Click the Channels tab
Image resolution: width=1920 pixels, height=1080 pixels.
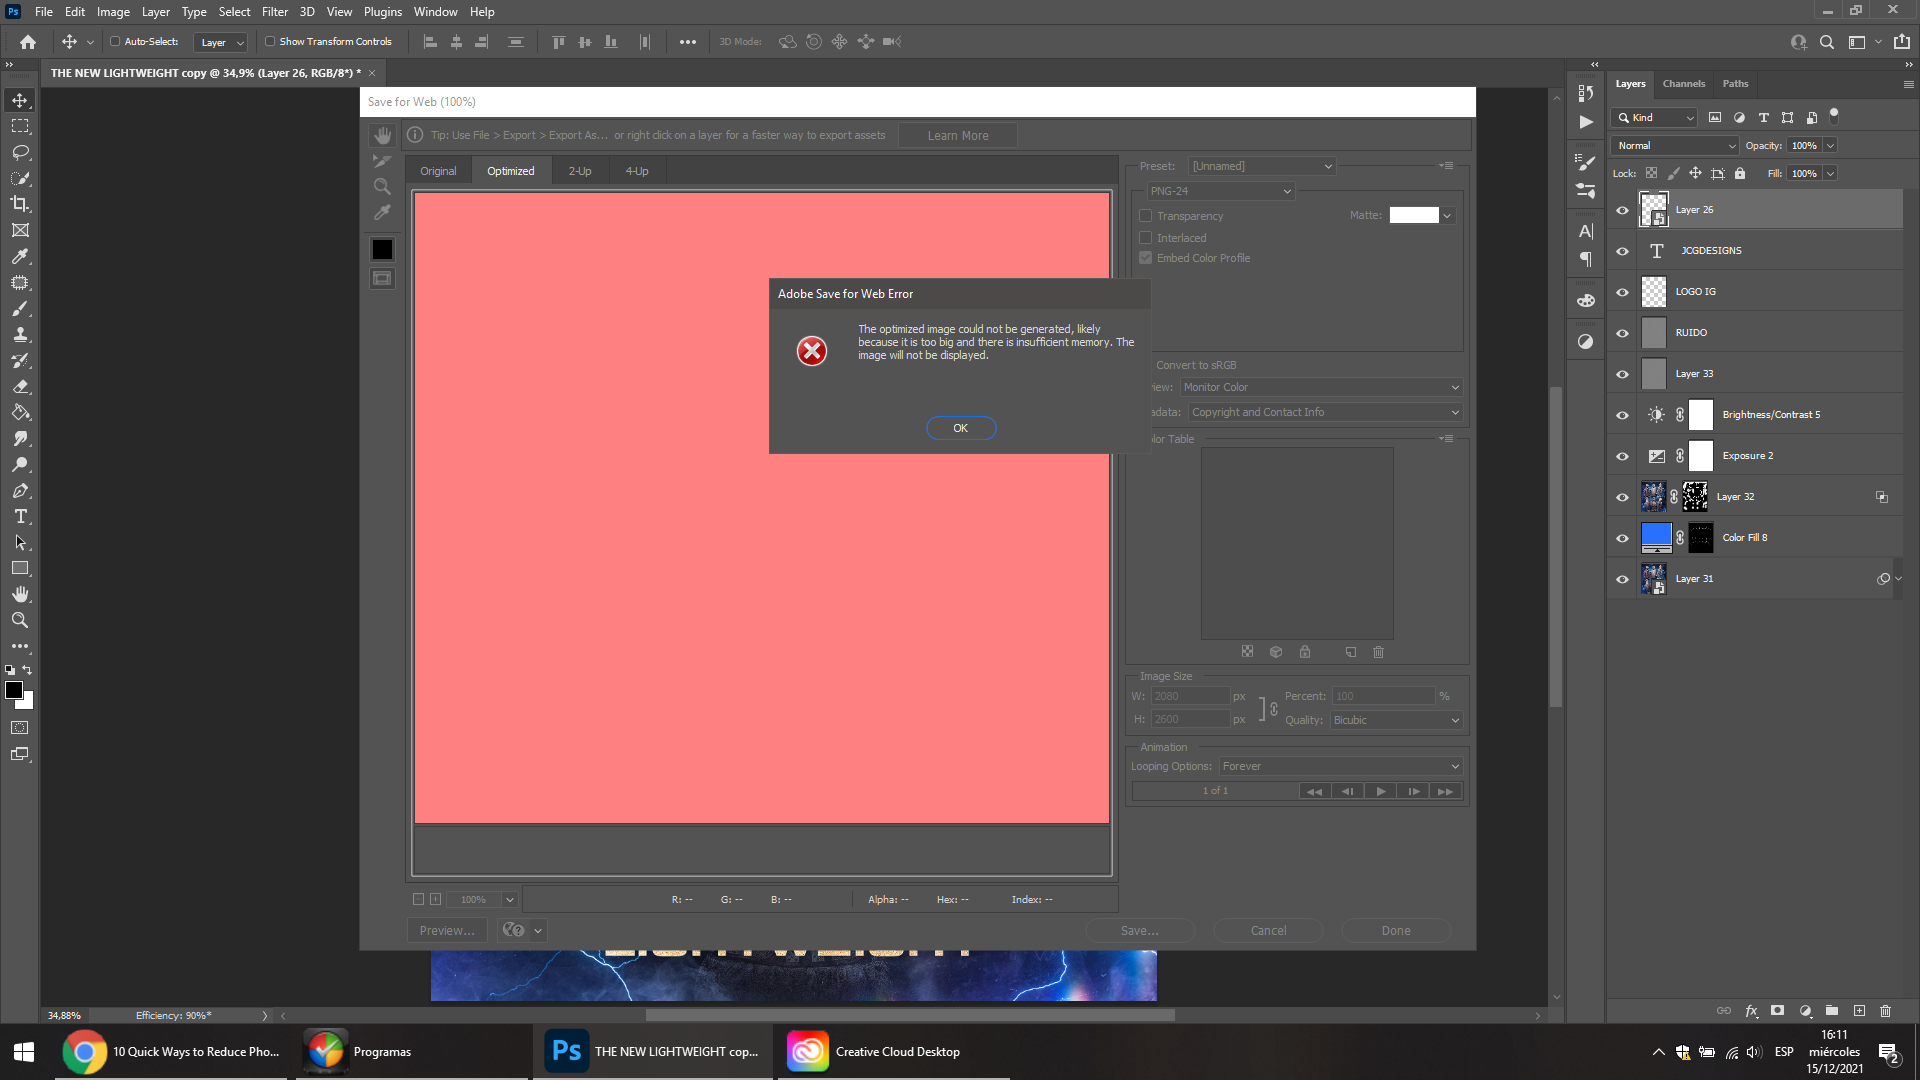pyautogui.click(x=1685, y=83)
